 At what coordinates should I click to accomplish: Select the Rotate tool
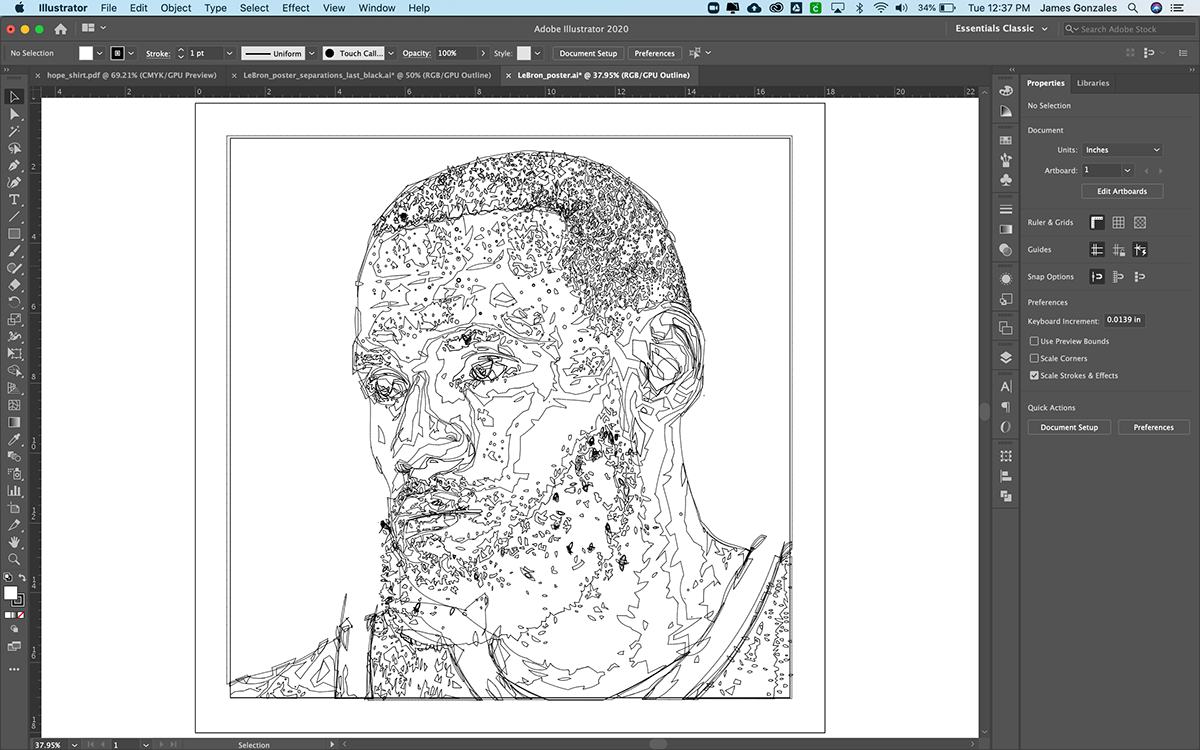point(14,301)
